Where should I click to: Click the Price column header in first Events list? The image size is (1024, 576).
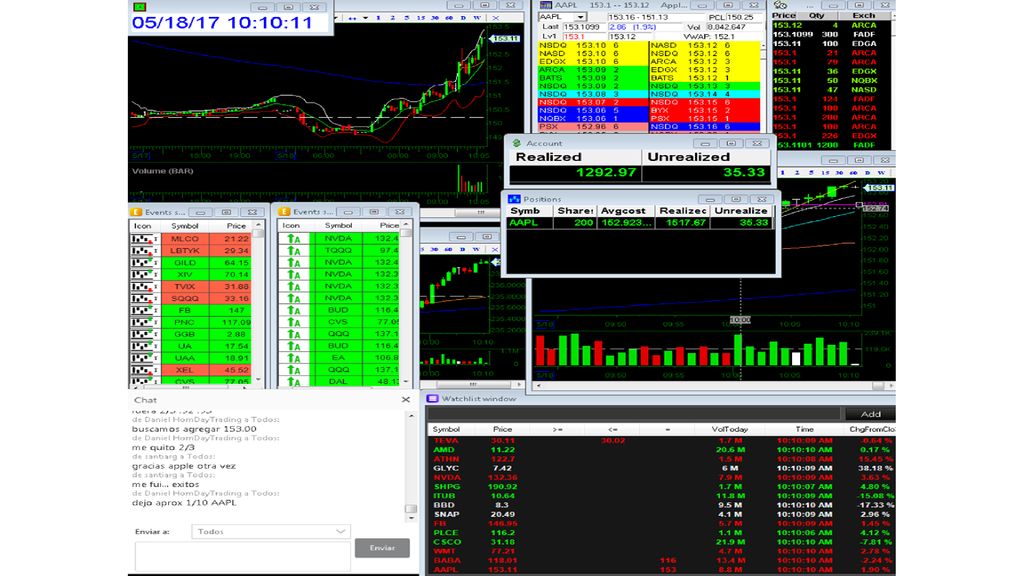pos(236,226)
